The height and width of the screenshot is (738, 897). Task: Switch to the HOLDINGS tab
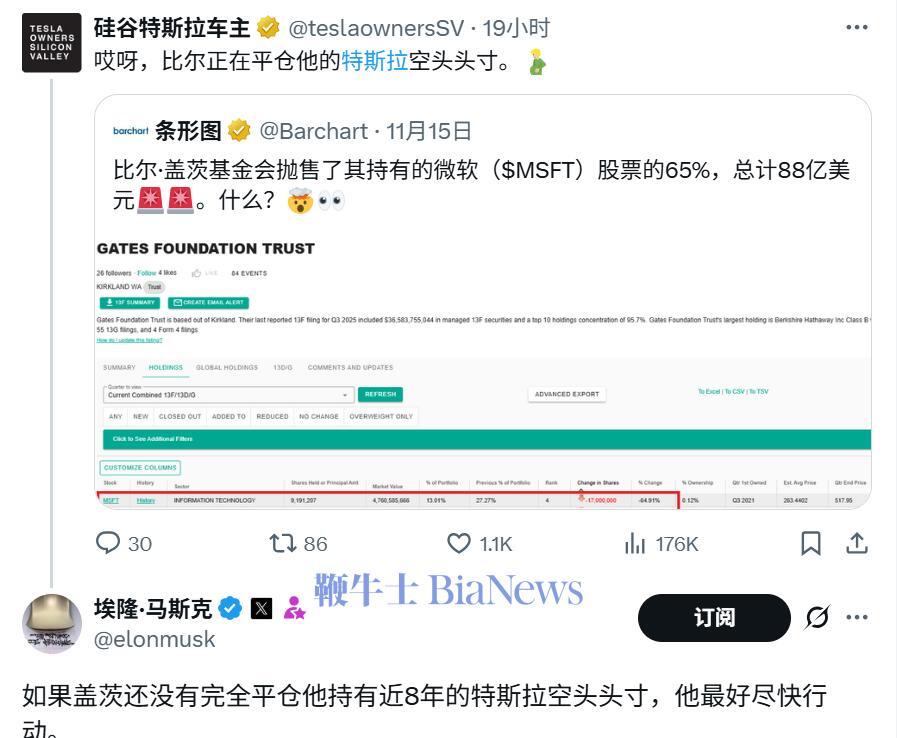click(x=165, y=368)
